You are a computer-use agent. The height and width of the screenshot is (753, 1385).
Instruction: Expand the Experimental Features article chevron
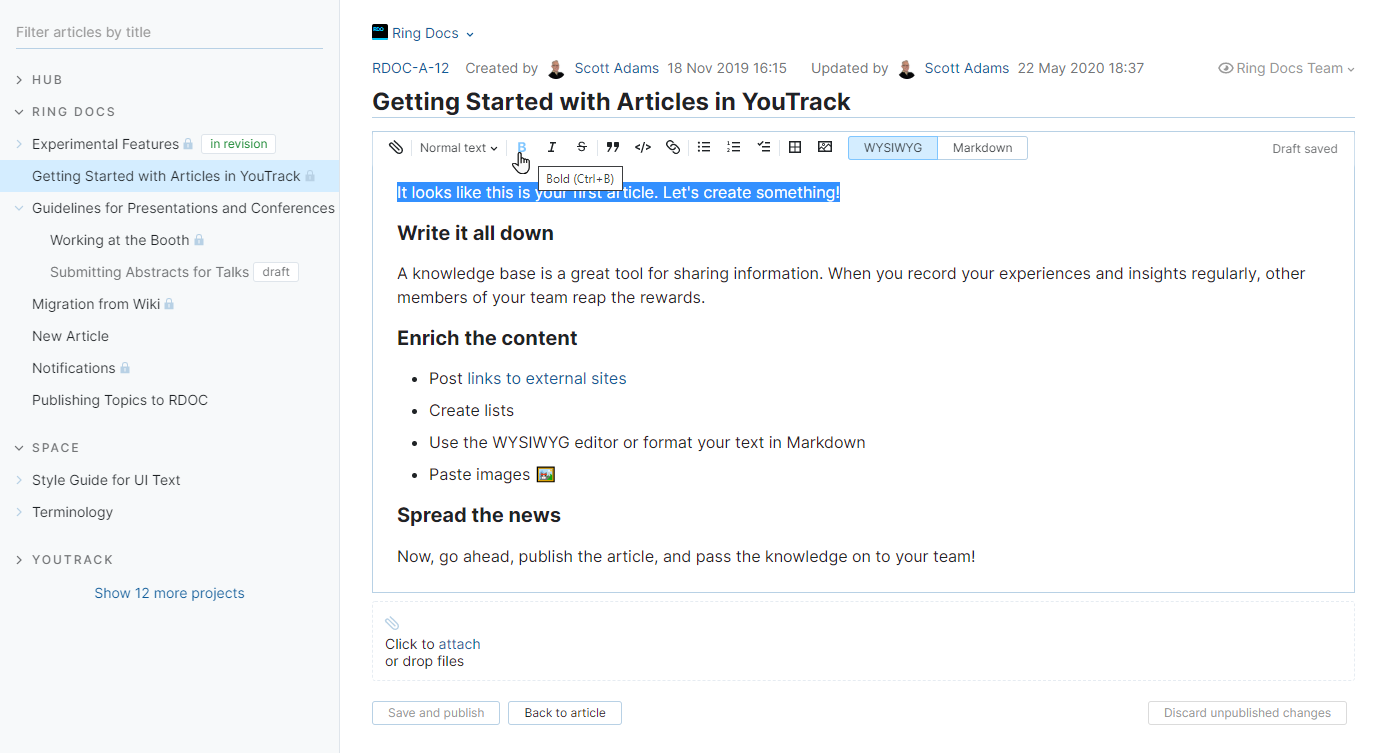pos(19,144)
